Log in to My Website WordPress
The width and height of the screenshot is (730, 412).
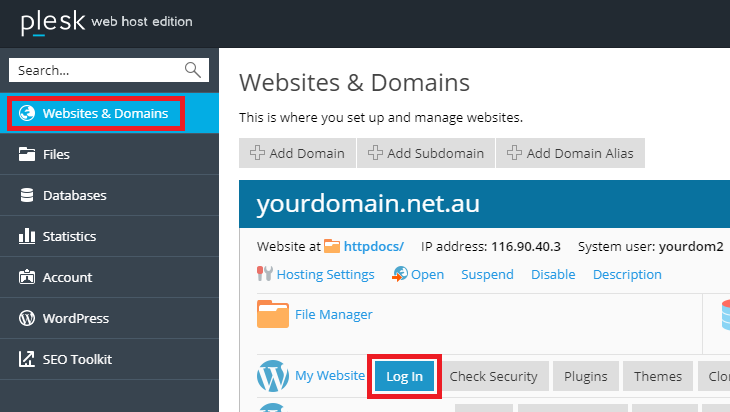[x=405, y=376]
